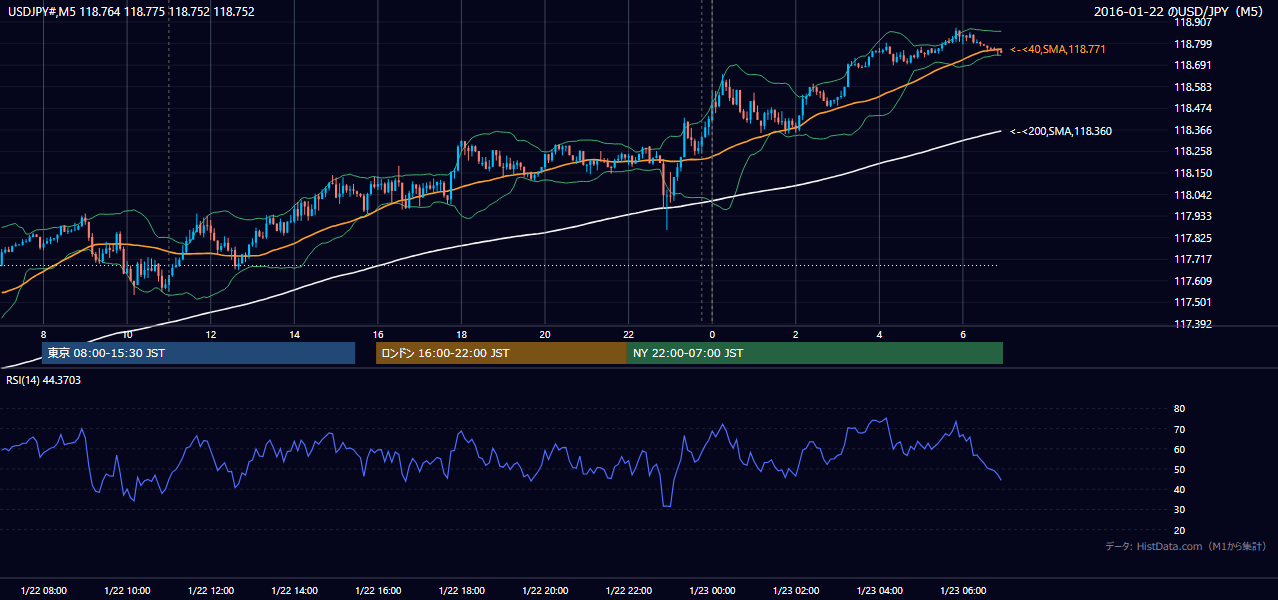Click price level 118.366 on the axis
The height and width of the screenshot is (600, 1278).
click(1192, 130)
